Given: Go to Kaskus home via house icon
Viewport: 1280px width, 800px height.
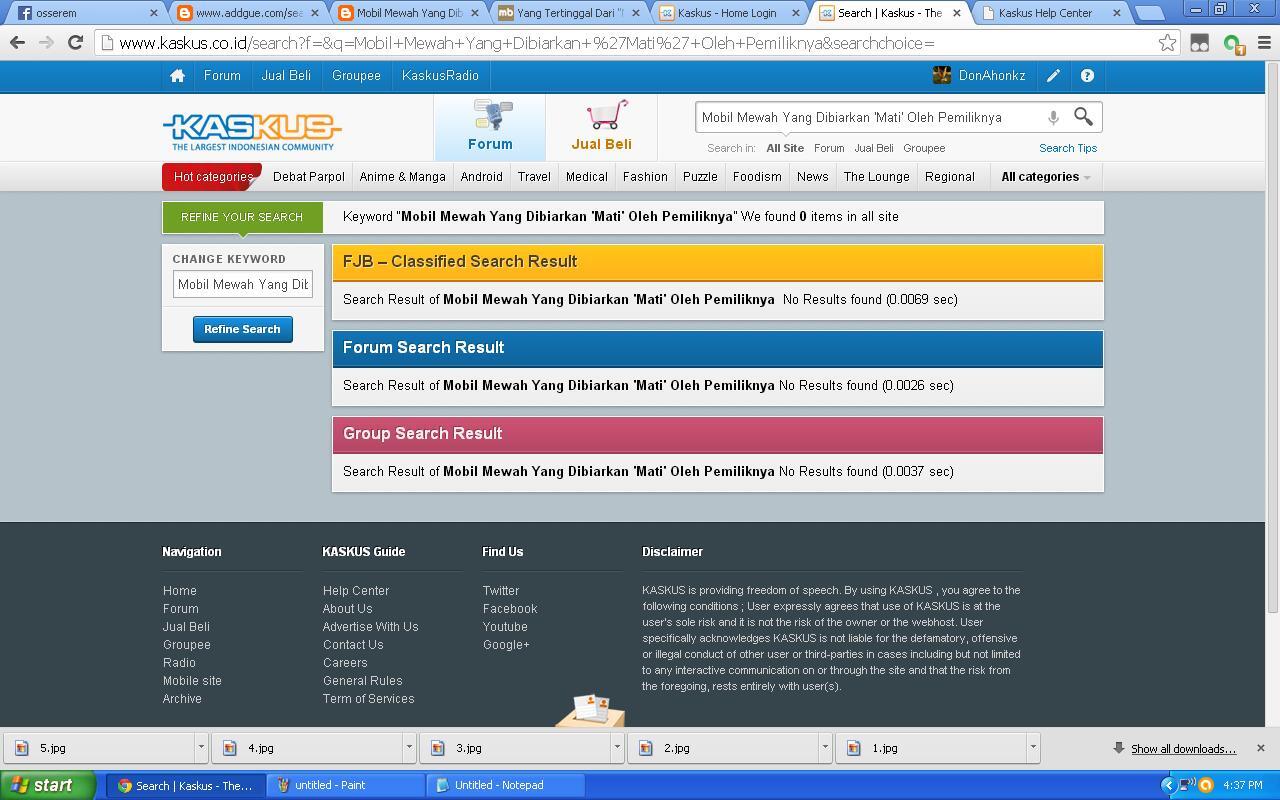Looking at the screenshot, I should click(x=177, y=76).
